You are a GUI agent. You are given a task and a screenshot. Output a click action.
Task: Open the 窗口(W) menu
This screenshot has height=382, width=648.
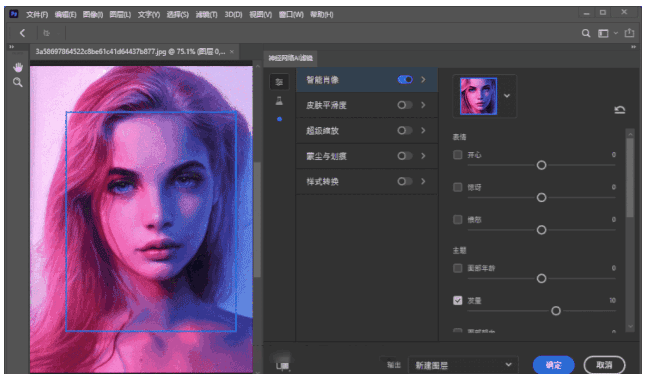(x=291, y=14)
